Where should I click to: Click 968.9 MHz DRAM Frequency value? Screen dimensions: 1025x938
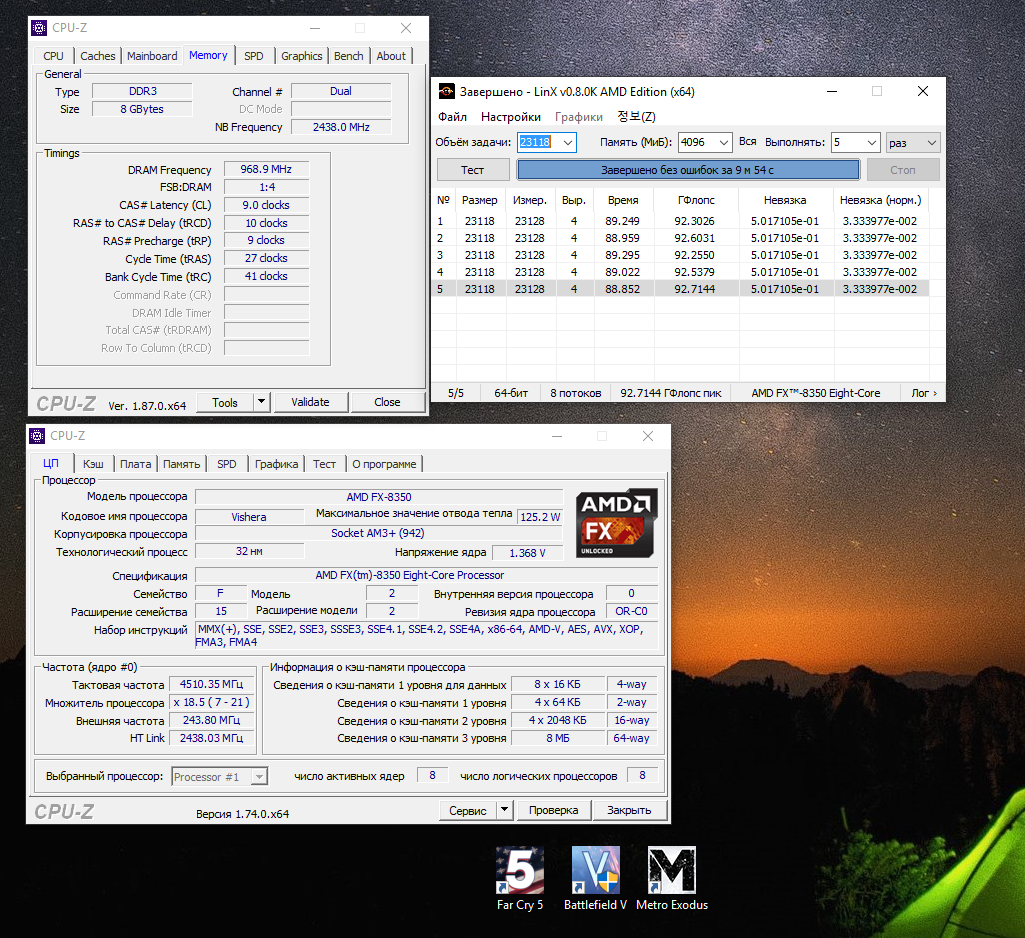[266, 169]
